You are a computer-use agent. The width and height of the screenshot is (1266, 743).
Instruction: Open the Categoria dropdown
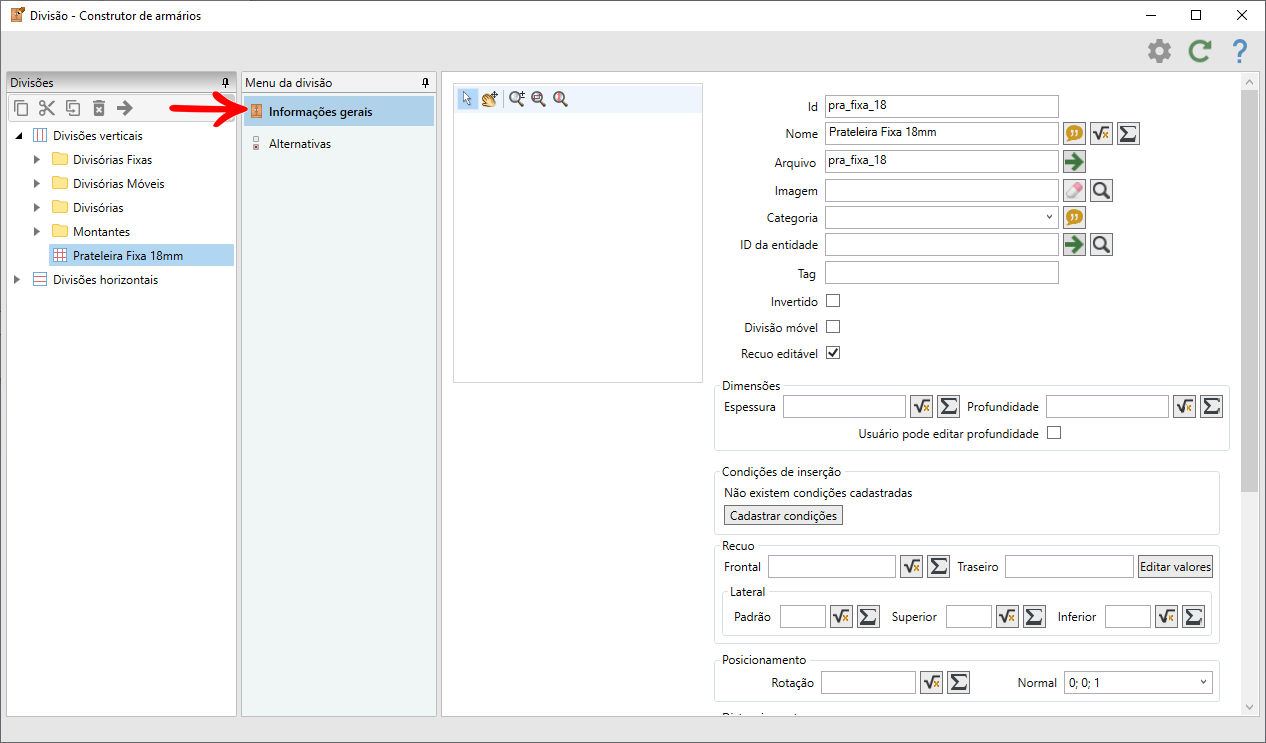click(x=941, y=217)
